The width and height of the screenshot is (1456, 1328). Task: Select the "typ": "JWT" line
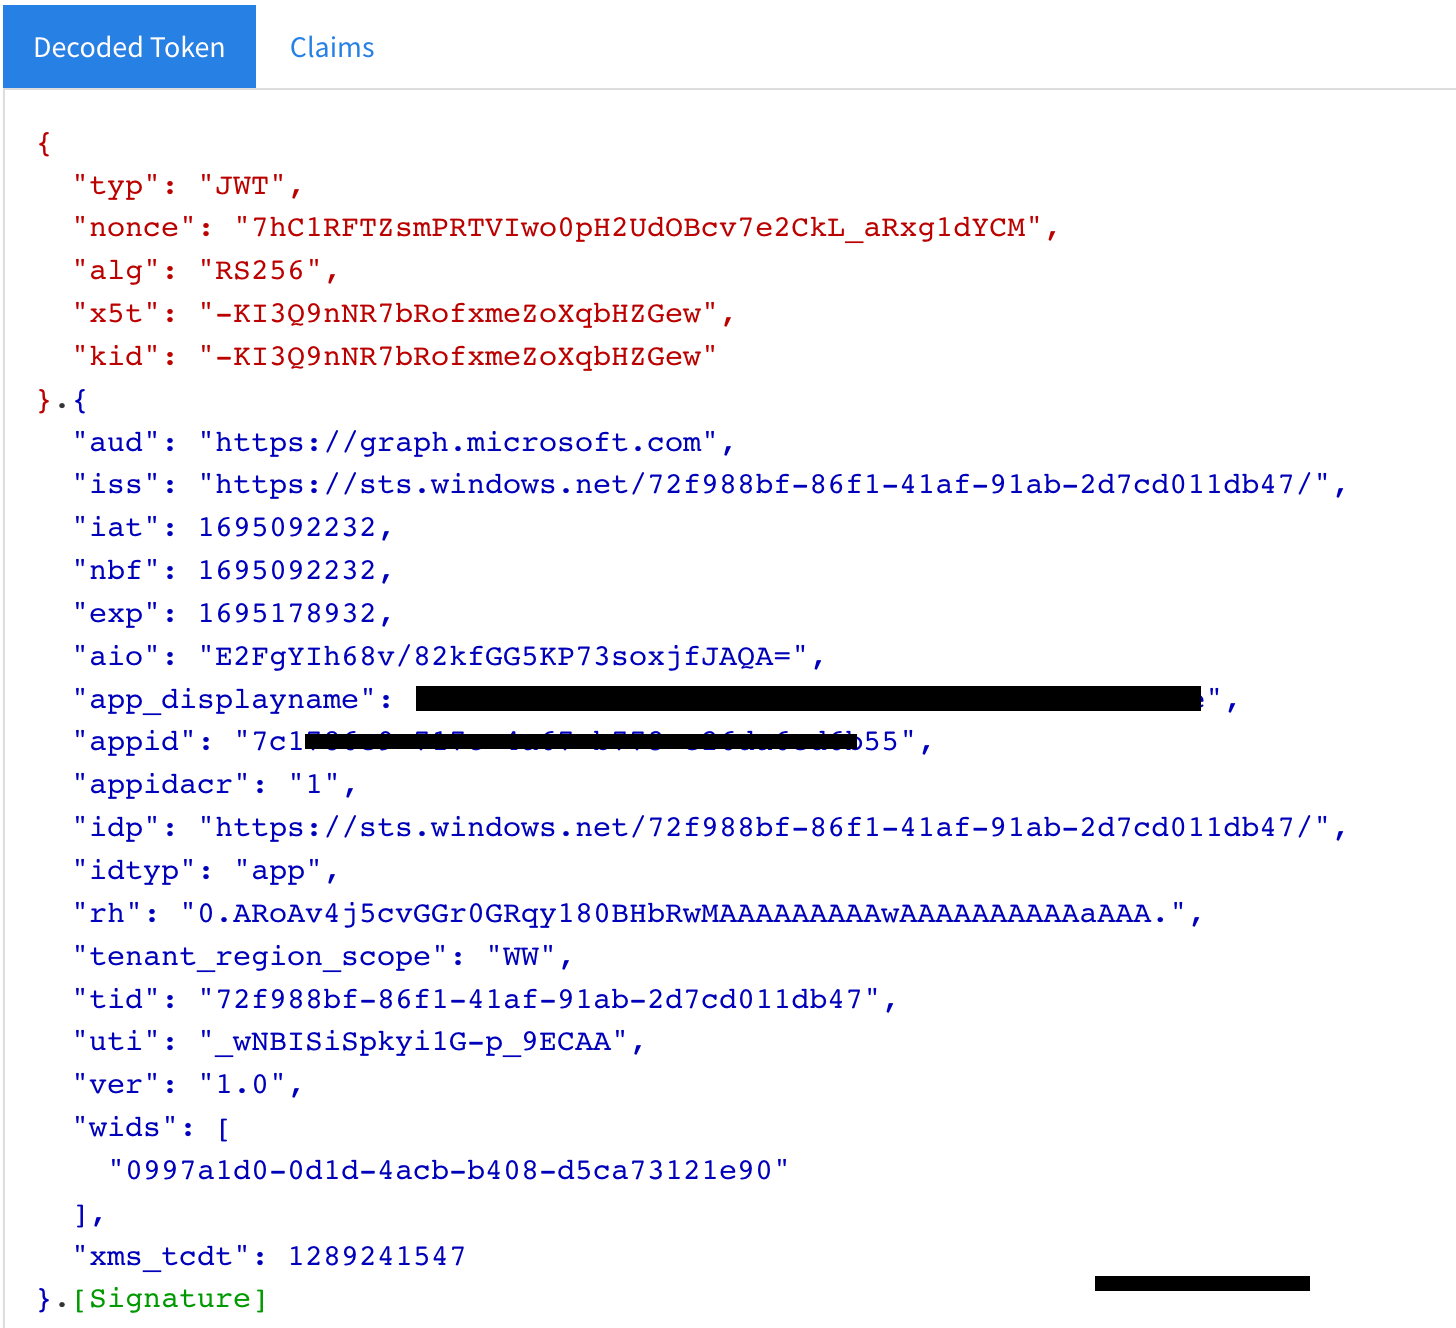pyautogui.click(x=187, y=185)
